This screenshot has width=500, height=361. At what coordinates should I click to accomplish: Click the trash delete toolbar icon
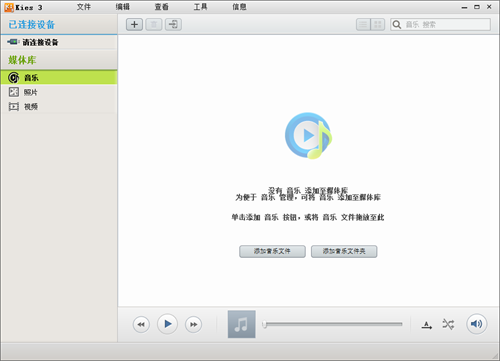click(154, 24)
